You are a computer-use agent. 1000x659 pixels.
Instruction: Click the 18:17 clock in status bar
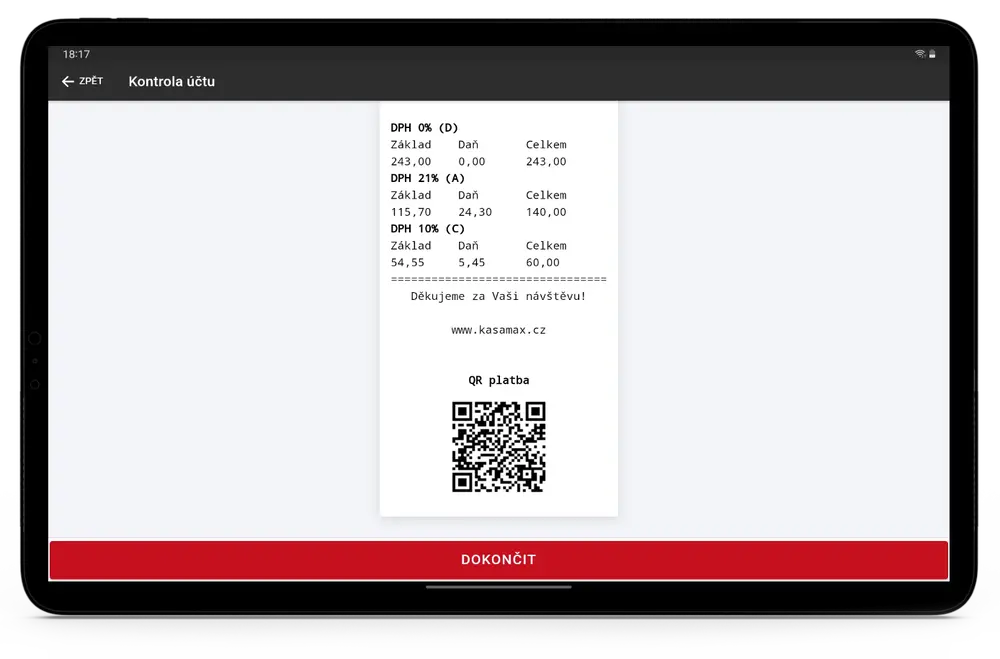pos(77,54)
